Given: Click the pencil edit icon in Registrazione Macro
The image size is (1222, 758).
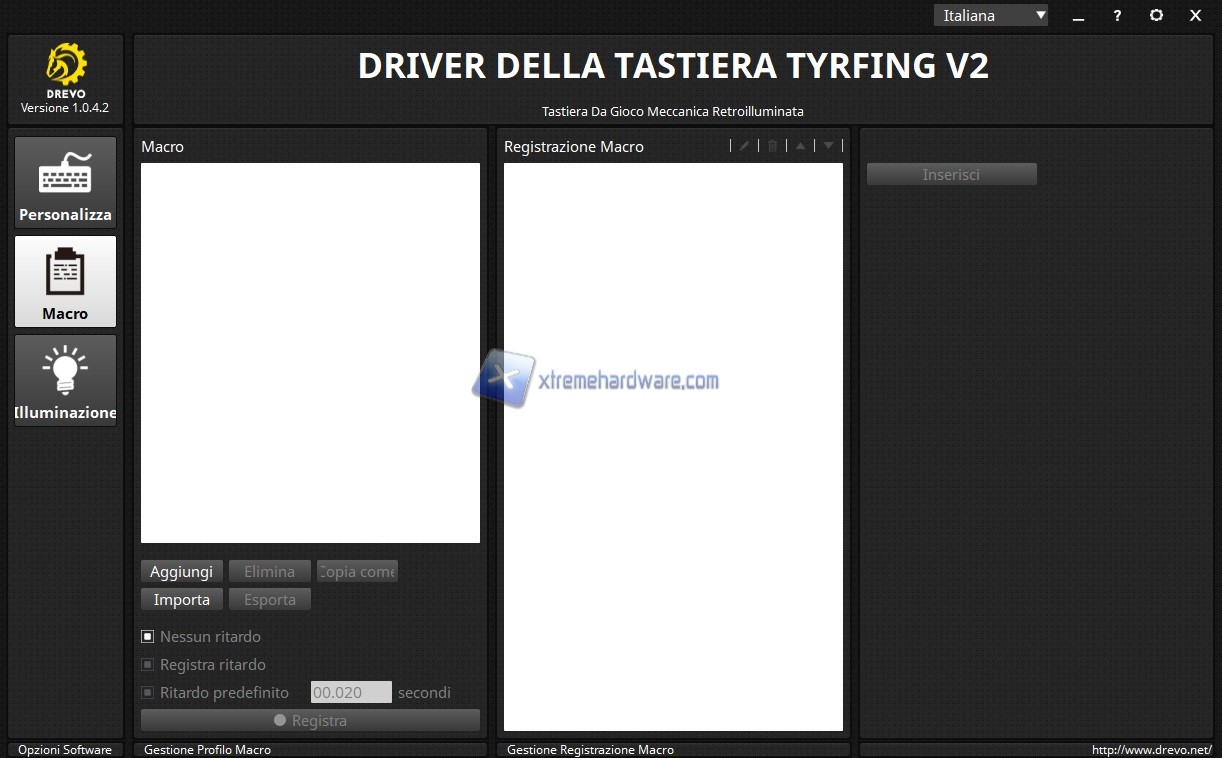Looking at the screenshot, I should click(744, 146).
